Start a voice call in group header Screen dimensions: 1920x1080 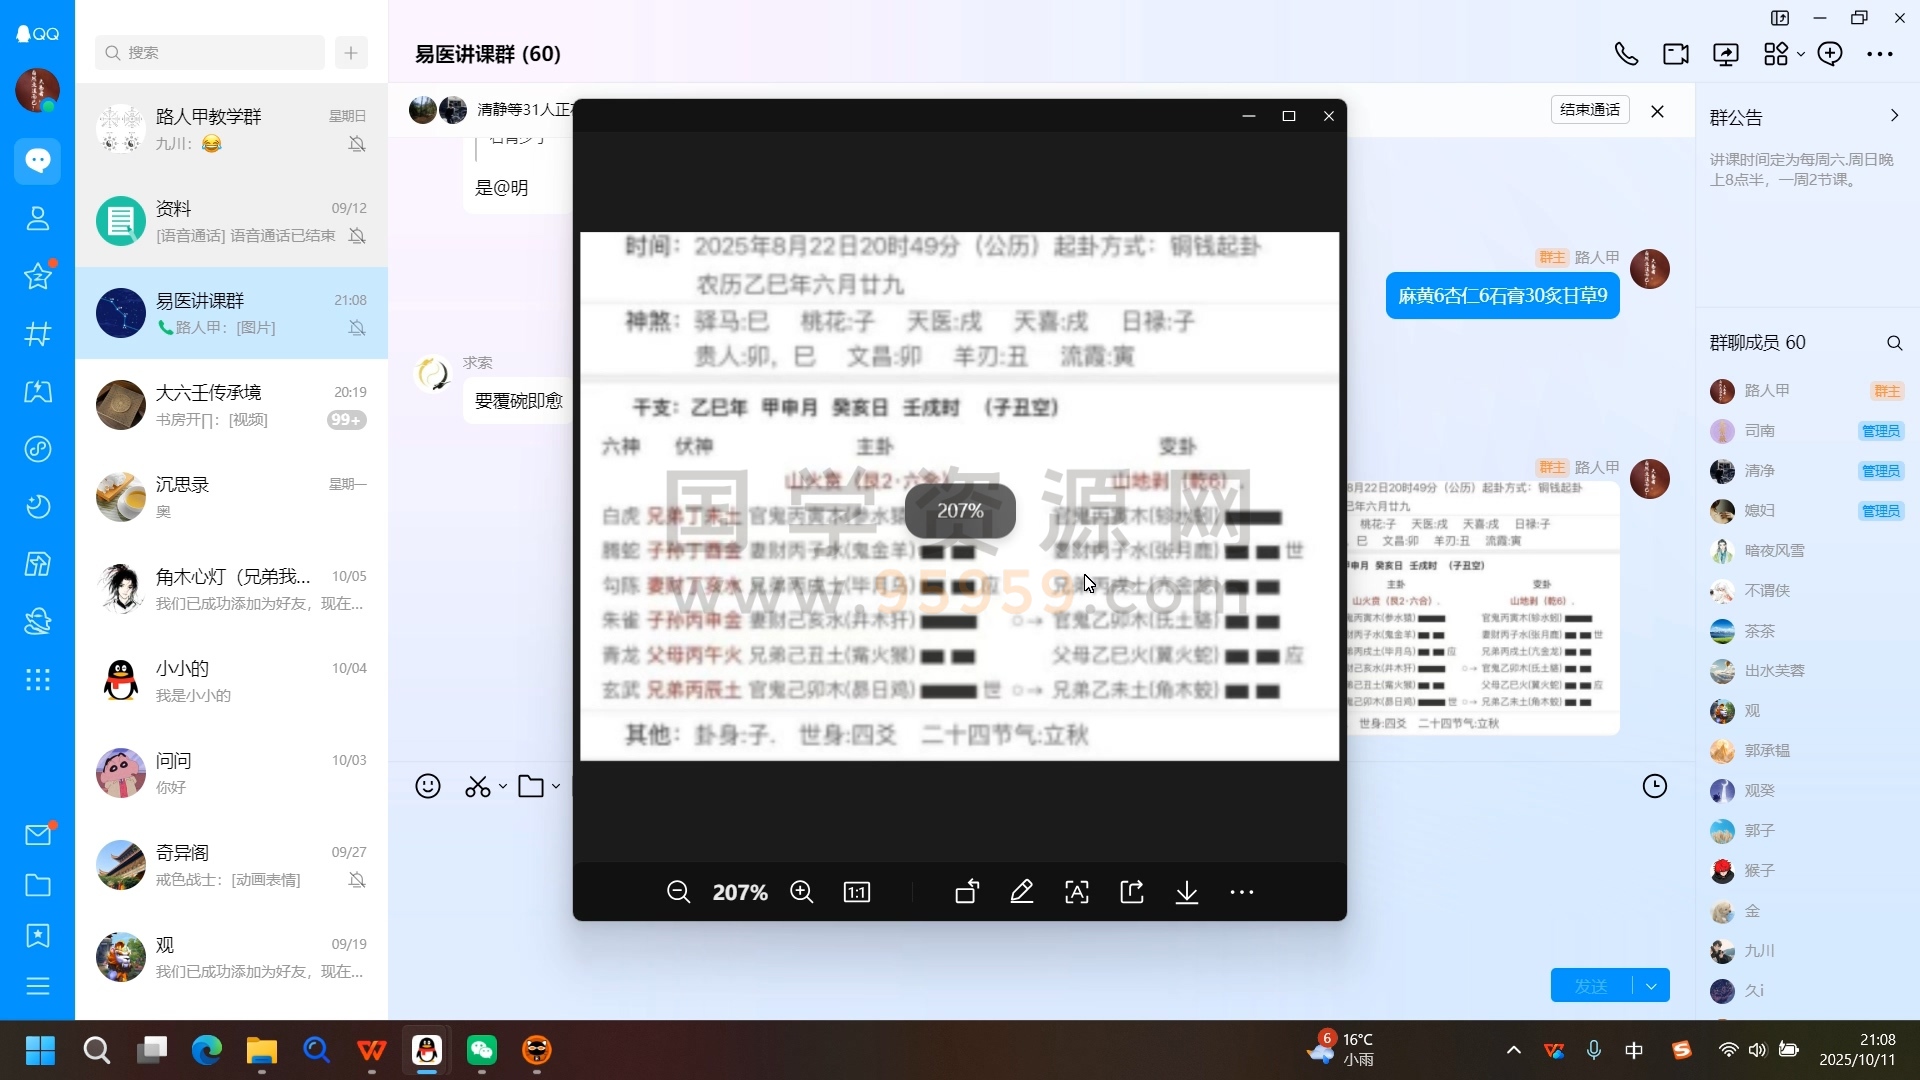click(1627, 54)
